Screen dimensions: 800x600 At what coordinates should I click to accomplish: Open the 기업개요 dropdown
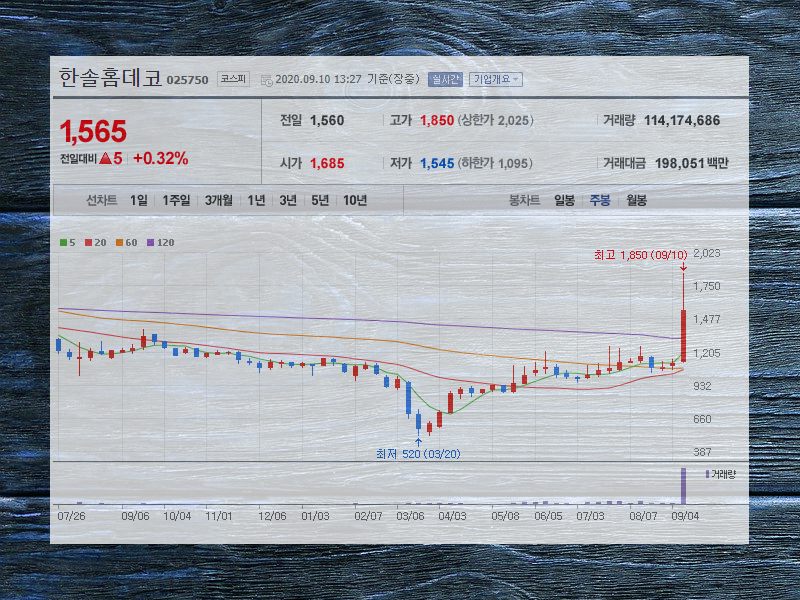coord(496,80)
